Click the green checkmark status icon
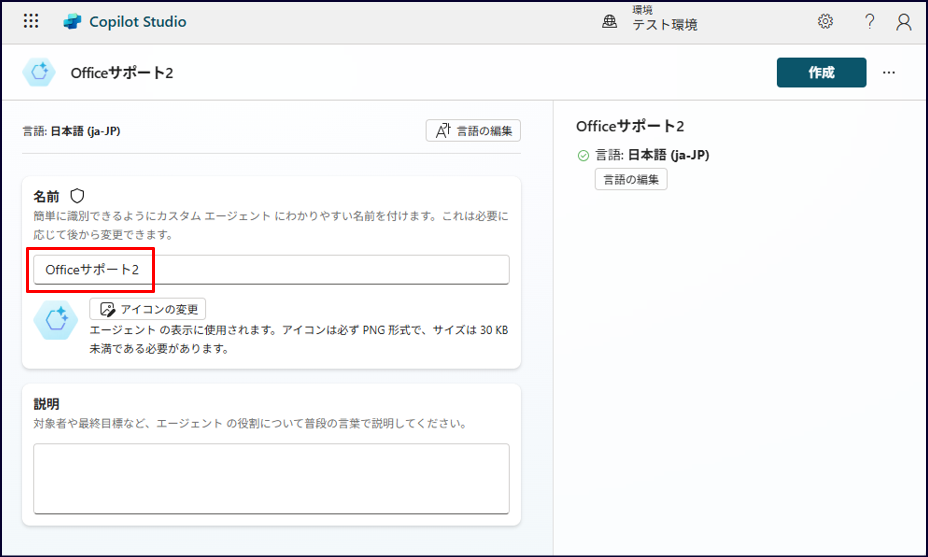This screenshot has width=928, height=557. click(583, 156)
